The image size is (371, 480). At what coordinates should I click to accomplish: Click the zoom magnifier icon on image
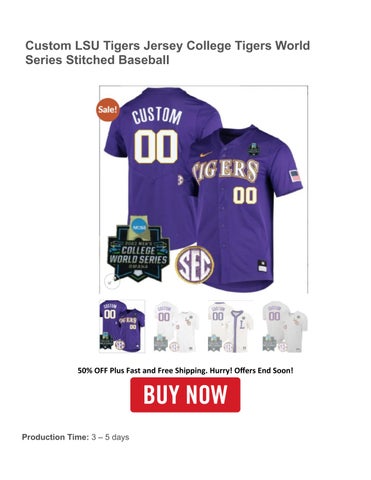[x=110, y=281]
